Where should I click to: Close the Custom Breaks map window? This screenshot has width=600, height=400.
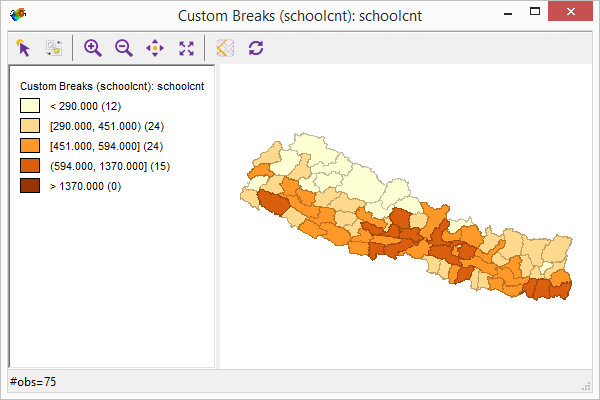pos(571,11)
